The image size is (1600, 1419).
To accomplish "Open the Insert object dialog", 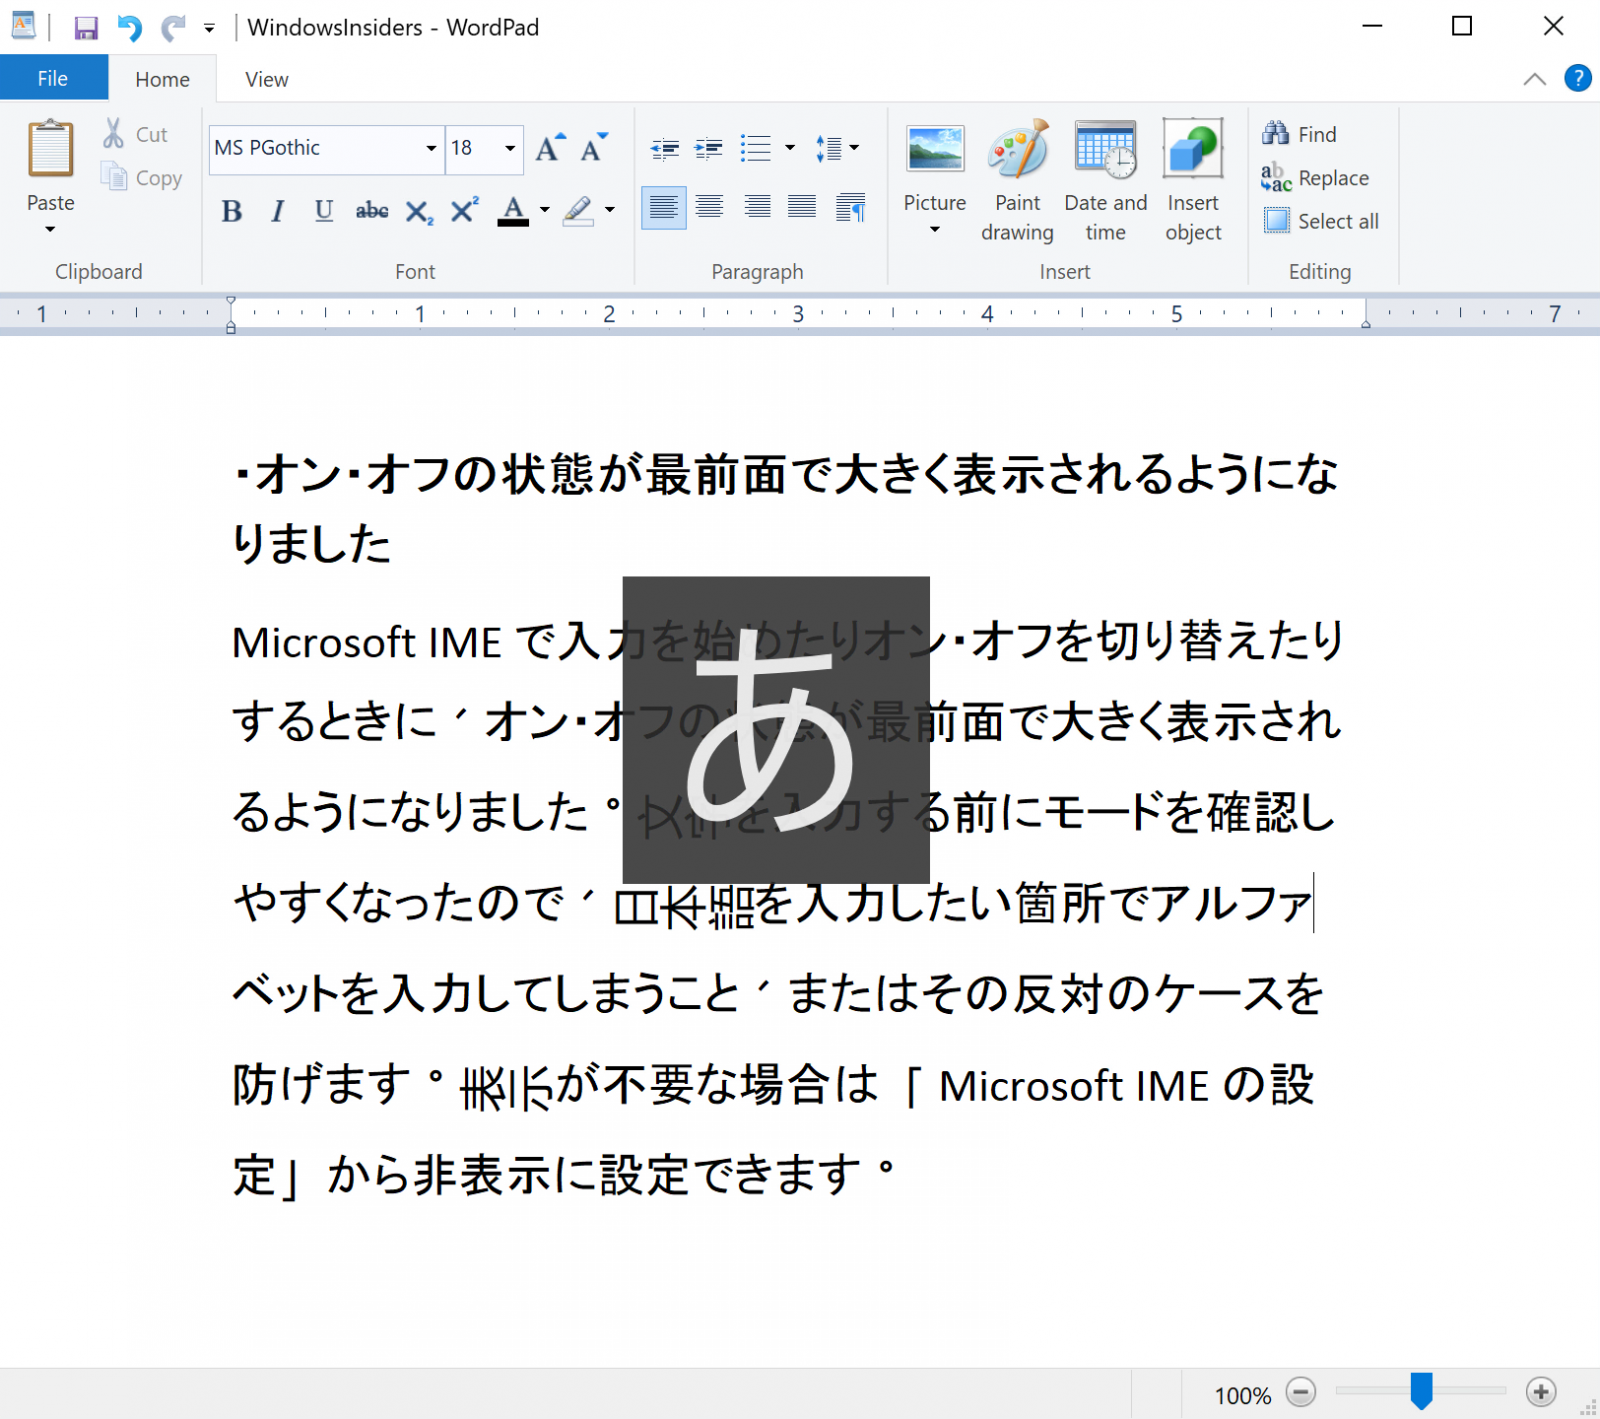I will click(1192, 180).
